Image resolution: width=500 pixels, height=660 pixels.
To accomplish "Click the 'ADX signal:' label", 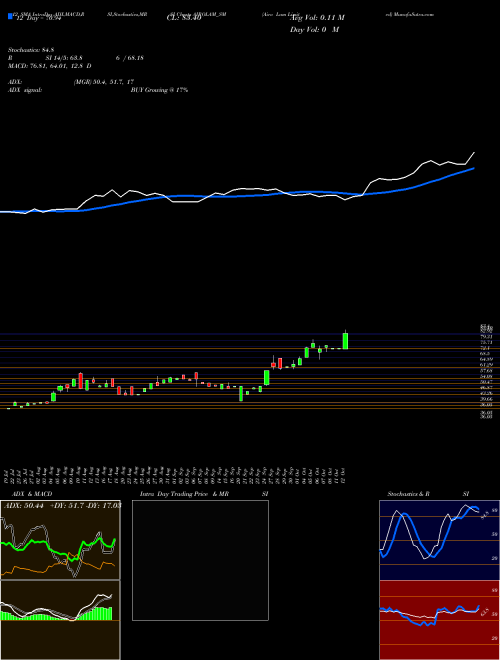I will (x=25, y=90).
